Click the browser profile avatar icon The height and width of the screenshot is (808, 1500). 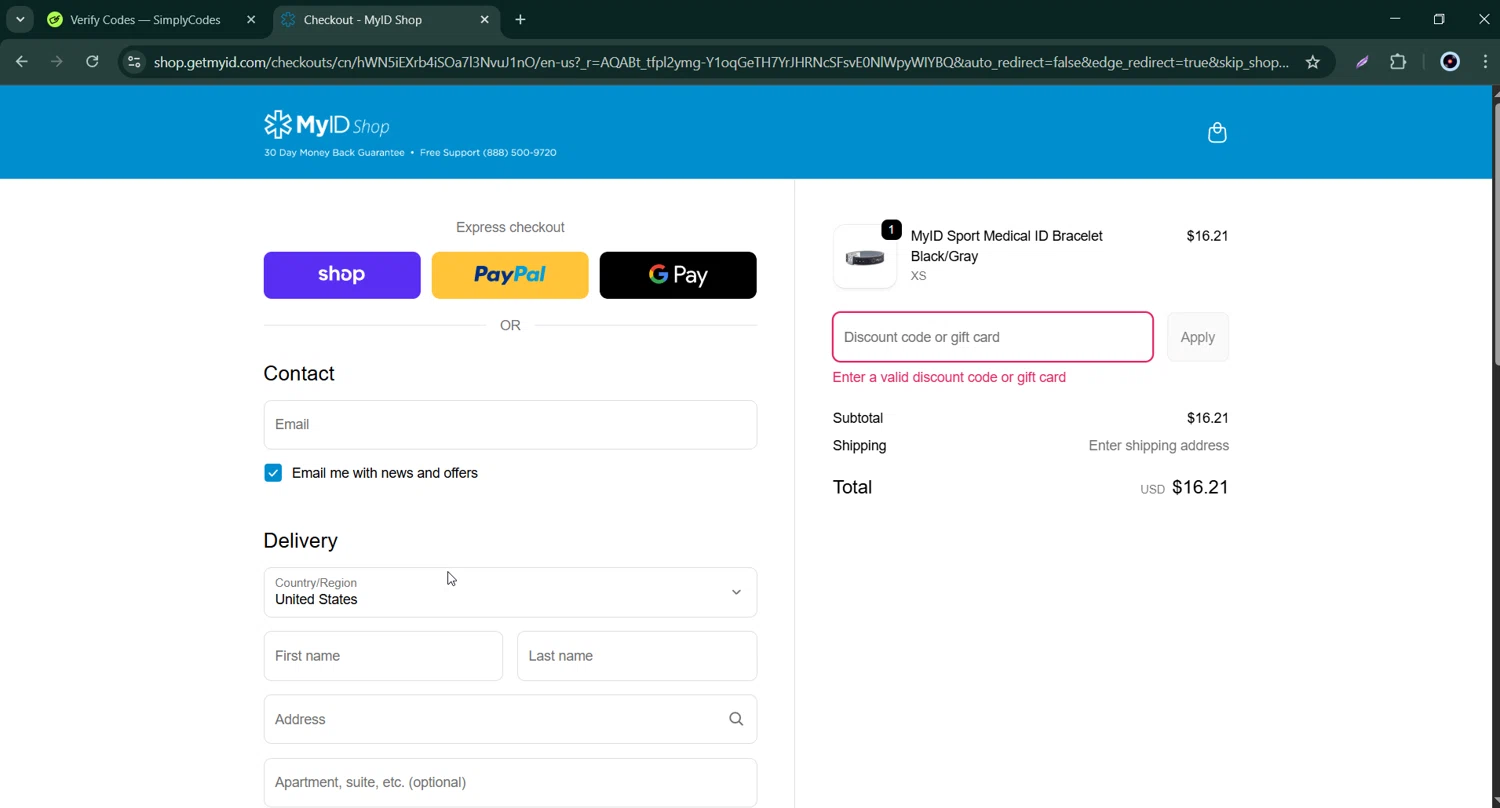coord(1450,62)
